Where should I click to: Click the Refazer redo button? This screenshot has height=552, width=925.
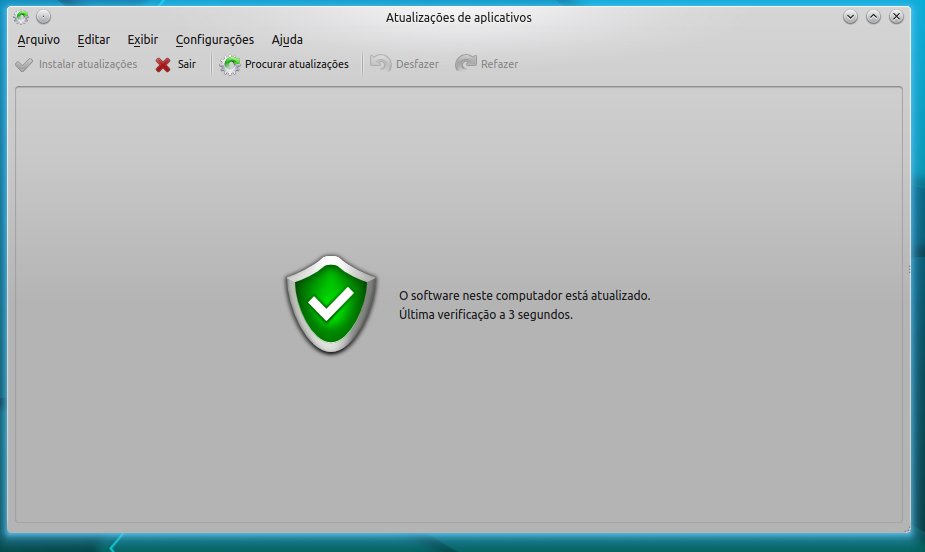point(487,64)
